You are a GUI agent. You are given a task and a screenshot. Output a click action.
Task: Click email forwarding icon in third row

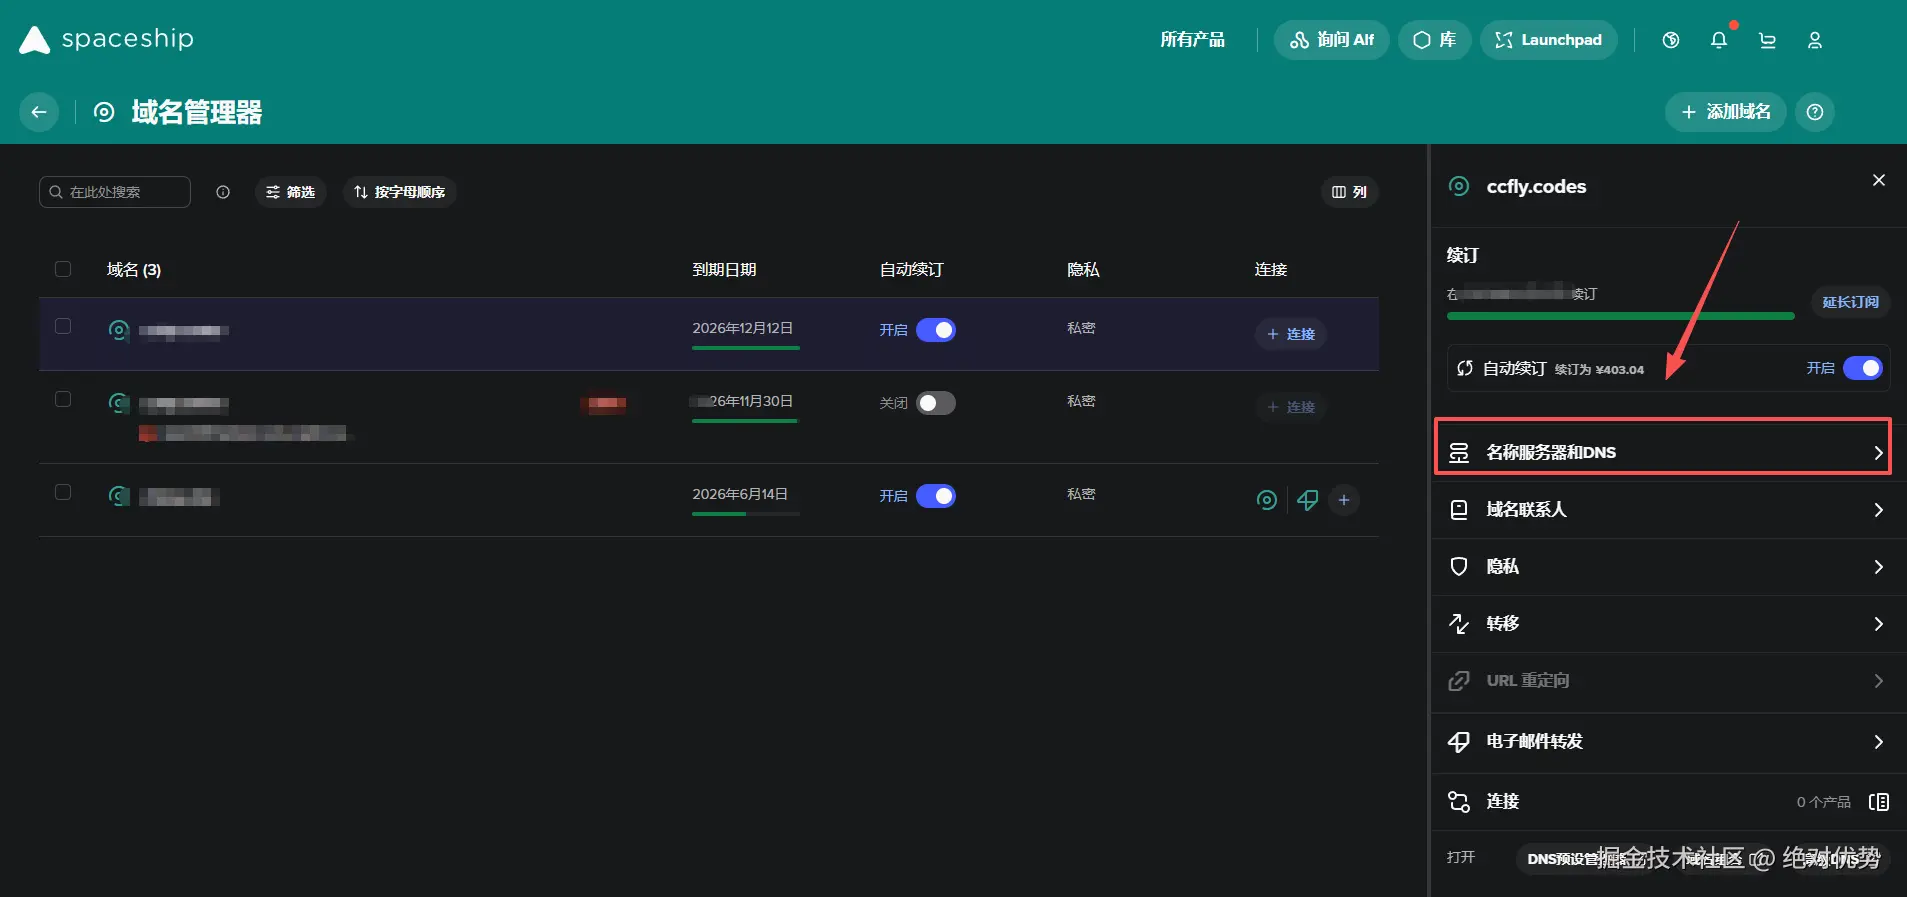1307,500
